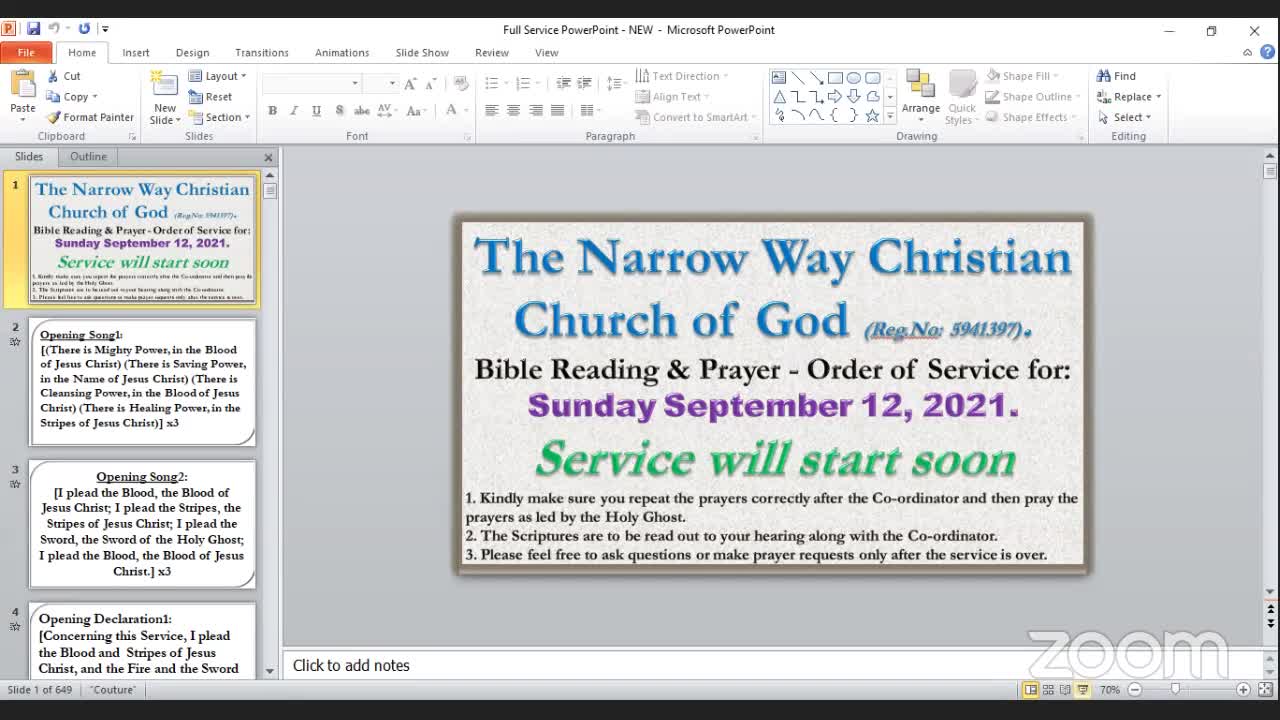Screen dimensions: 1280x720
Task: Click the Copy command
Action: (x=72, y=97)
